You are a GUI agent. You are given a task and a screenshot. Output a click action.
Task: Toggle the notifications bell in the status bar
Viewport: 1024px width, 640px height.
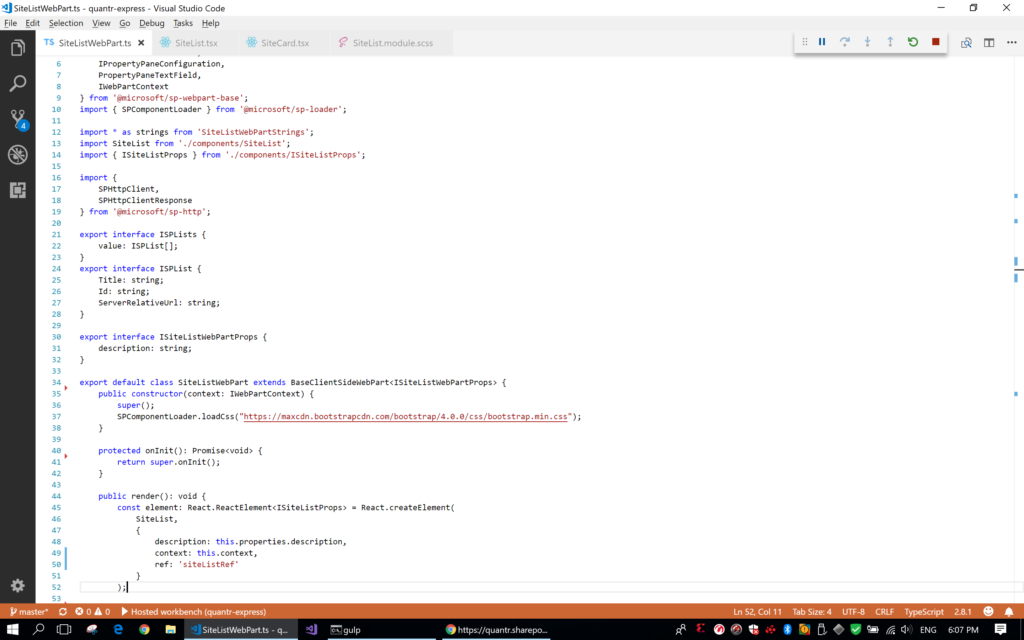pyautogui.click(x=1008, y=611)
